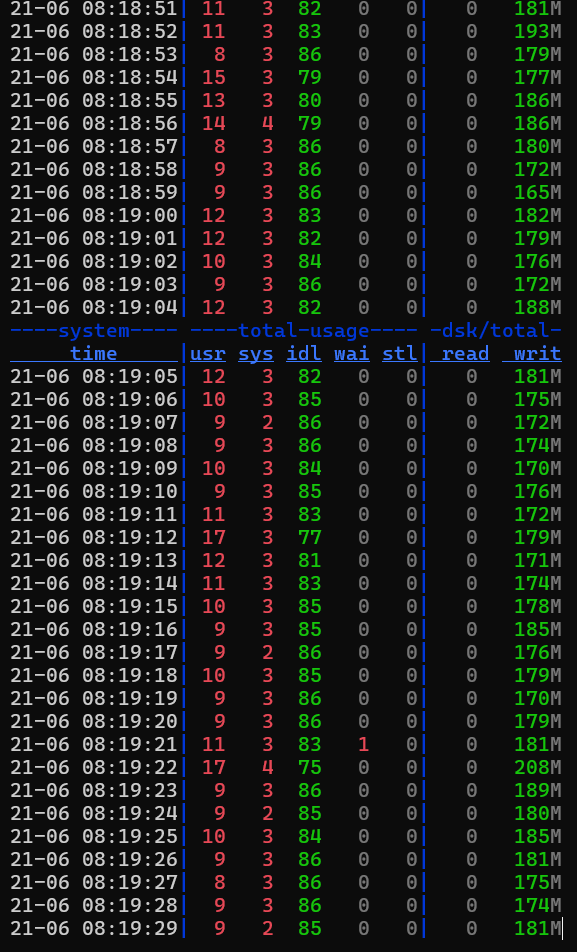The image size is (577, 952).
Task: Click the "----system----" group header
Action: (94, 331)
